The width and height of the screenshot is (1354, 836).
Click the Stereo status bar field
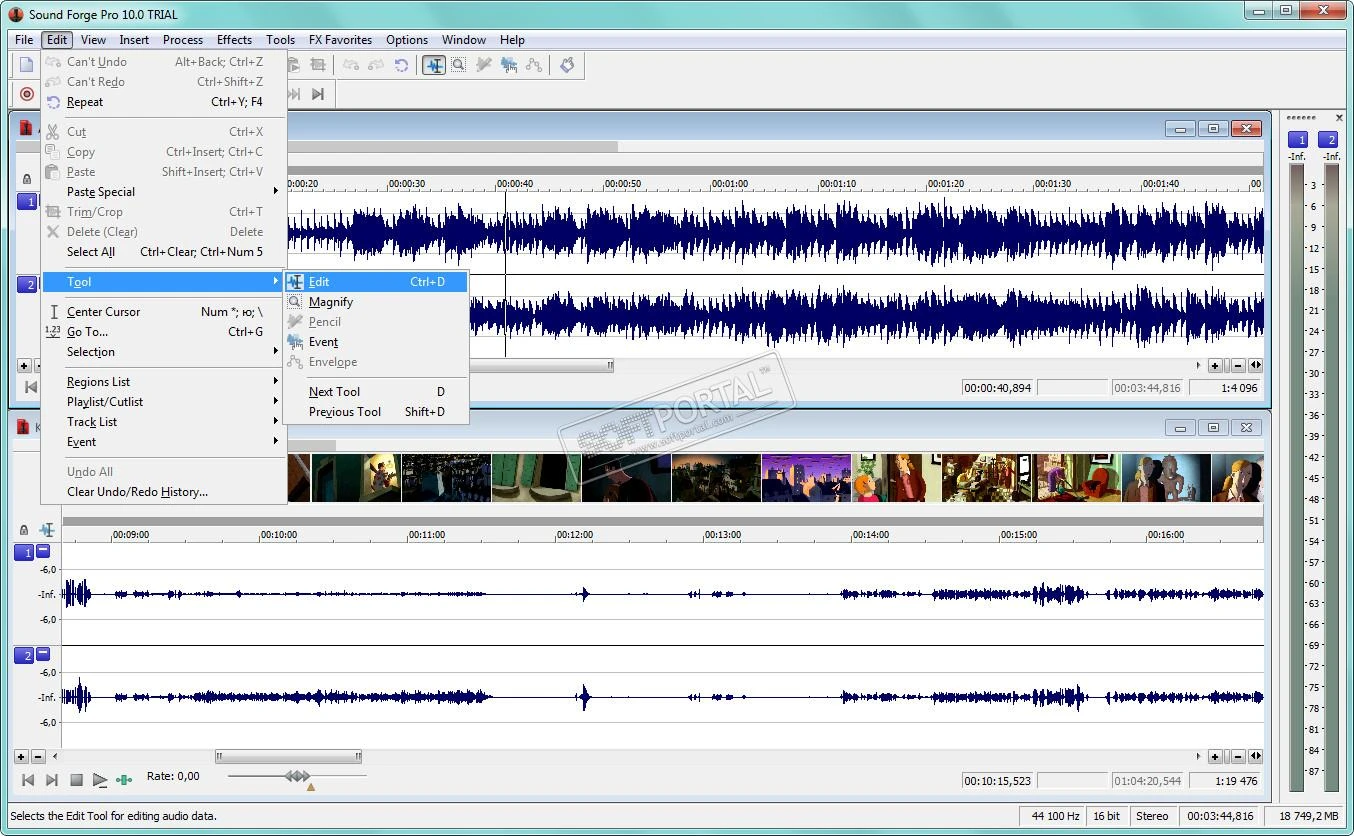pos(1152,816)
